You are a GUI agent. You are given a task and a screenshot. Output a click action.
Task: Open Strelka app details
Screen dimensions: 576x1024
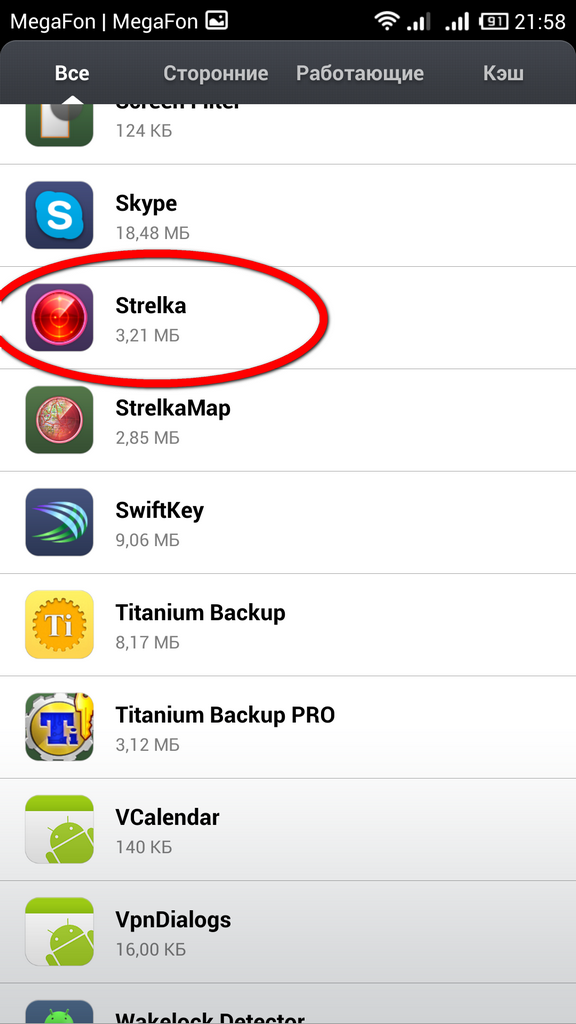coord(288,318)
